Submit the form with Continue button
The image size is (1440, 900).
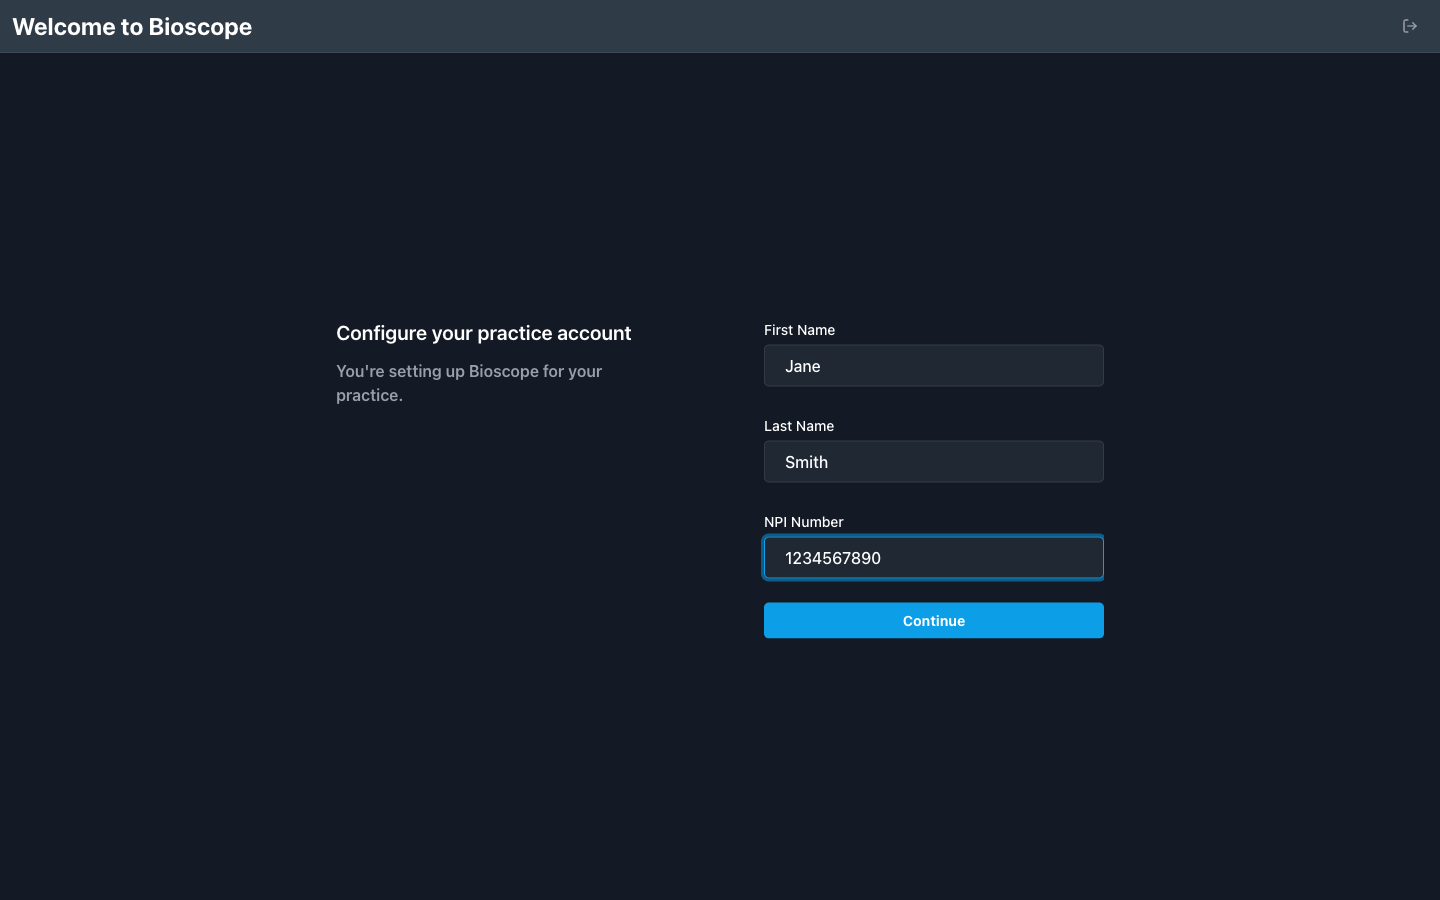click(x=934, y=621)
